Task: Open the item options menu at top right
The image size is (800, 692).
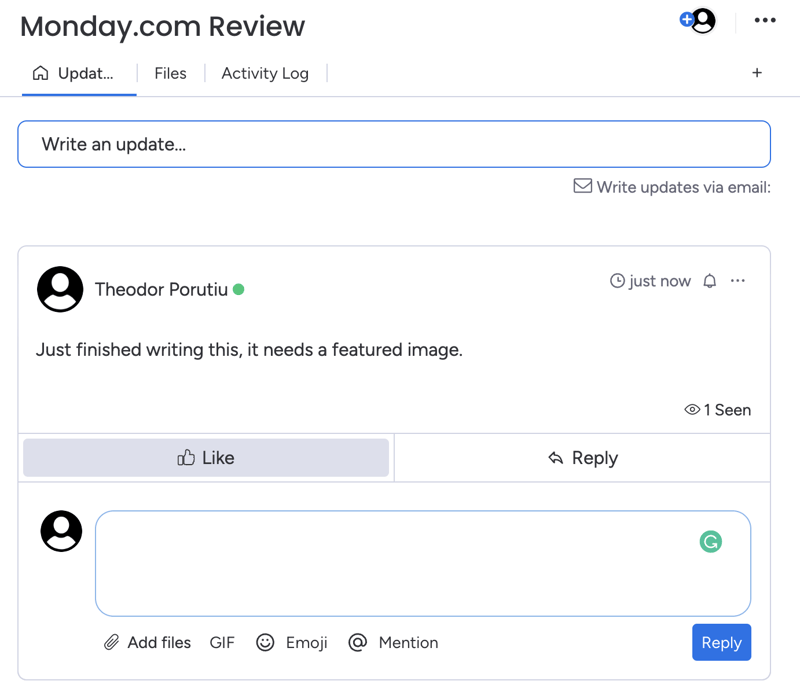Action: click(x=765, y=20)
